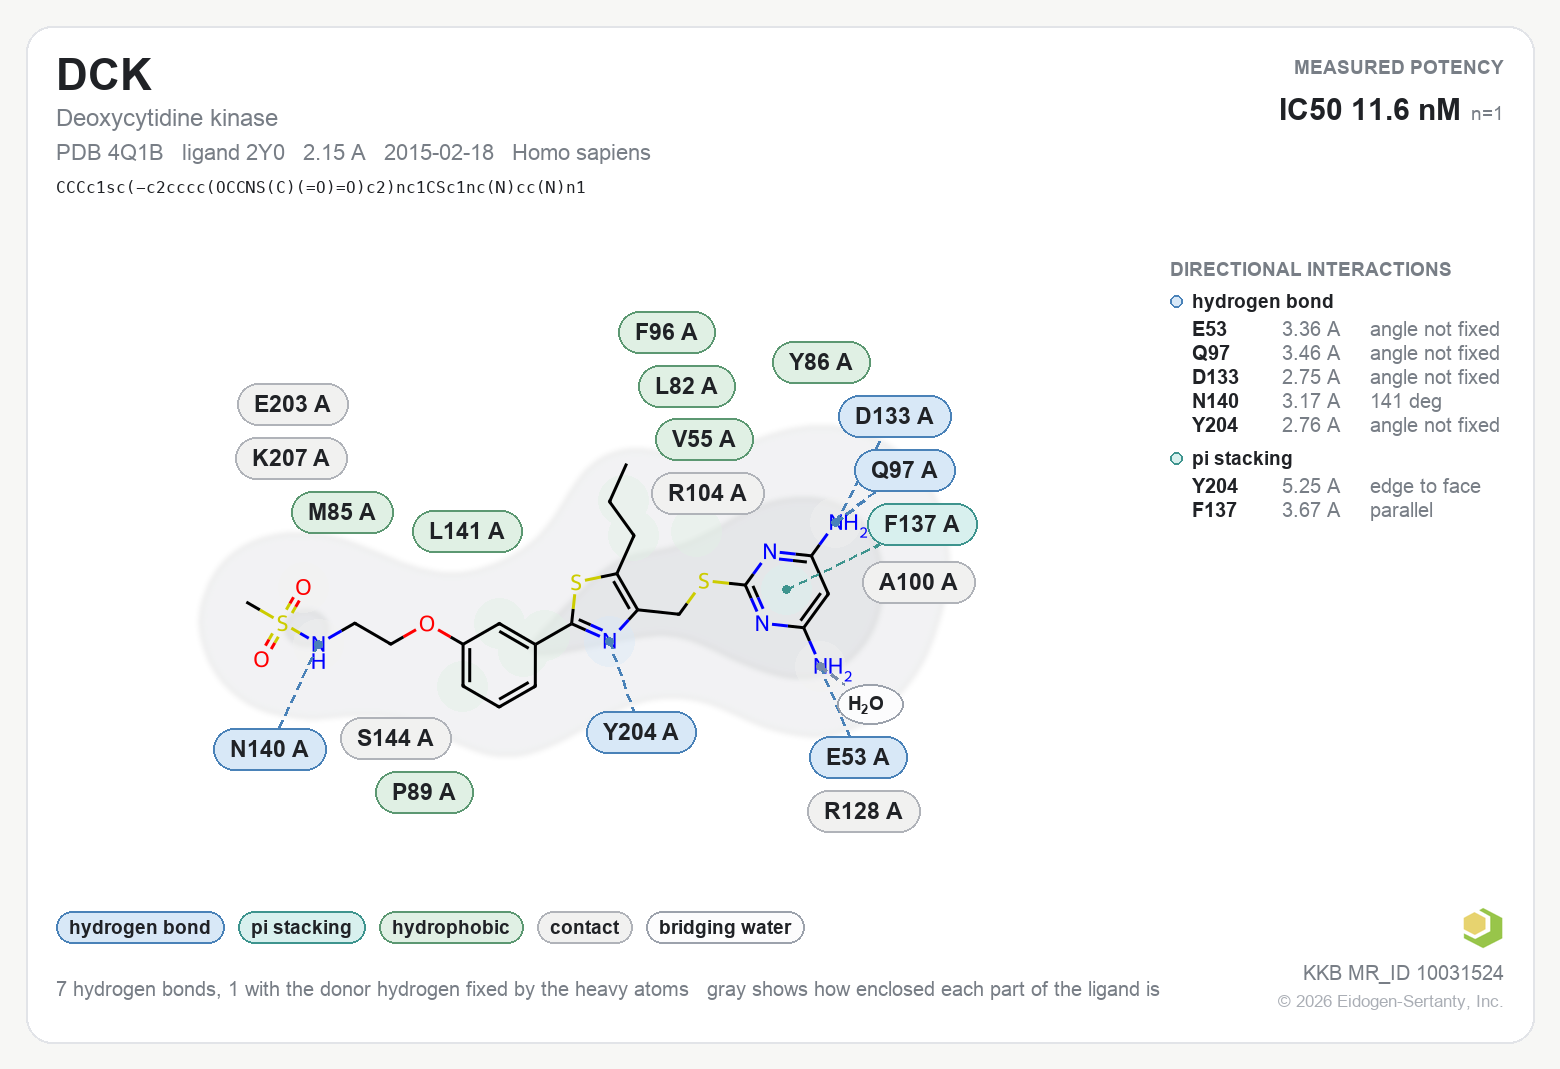Click the Y204 5.25 A edge to face row
The height and width of the screenshot is (1069, 1560).
[x=1336, y=486]
